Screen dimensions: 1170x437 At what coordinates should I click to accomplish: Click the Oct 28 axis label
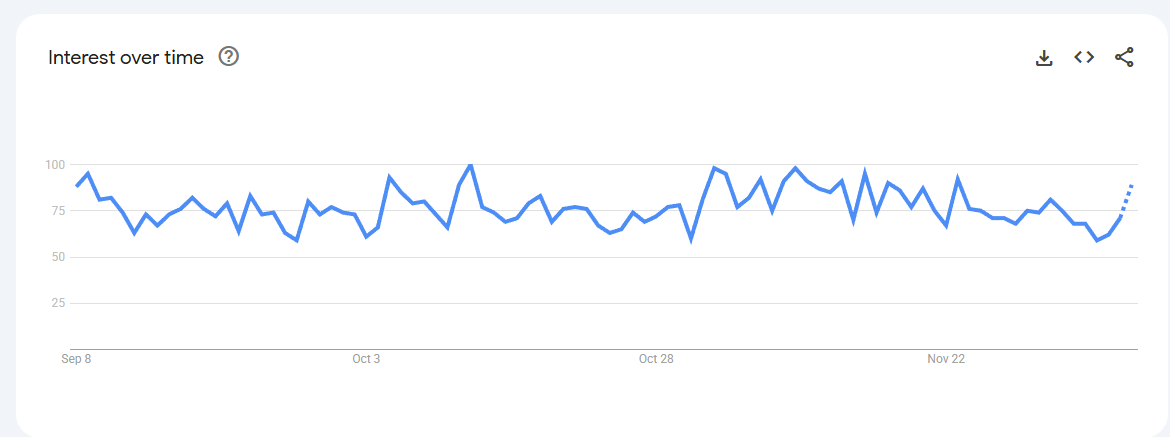pos(656,359)
